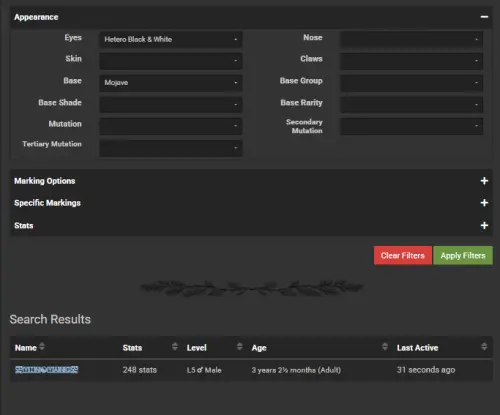Open the Base Shade dropdown
This screenshot has height=415, width=500.
171,104
